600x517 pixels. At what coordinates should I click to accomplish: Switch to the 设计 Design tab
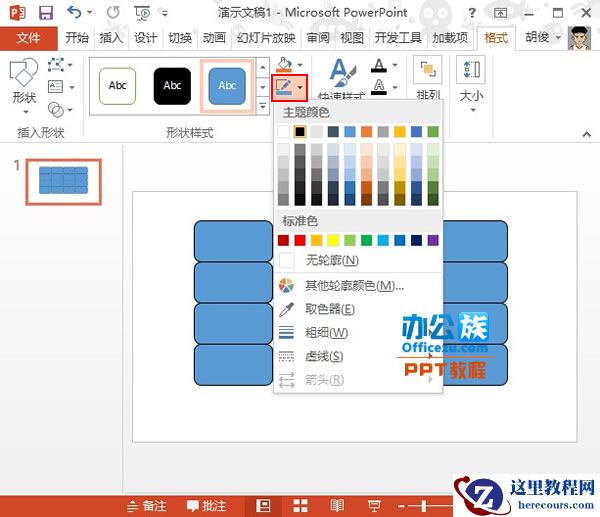tap(145, 38)
